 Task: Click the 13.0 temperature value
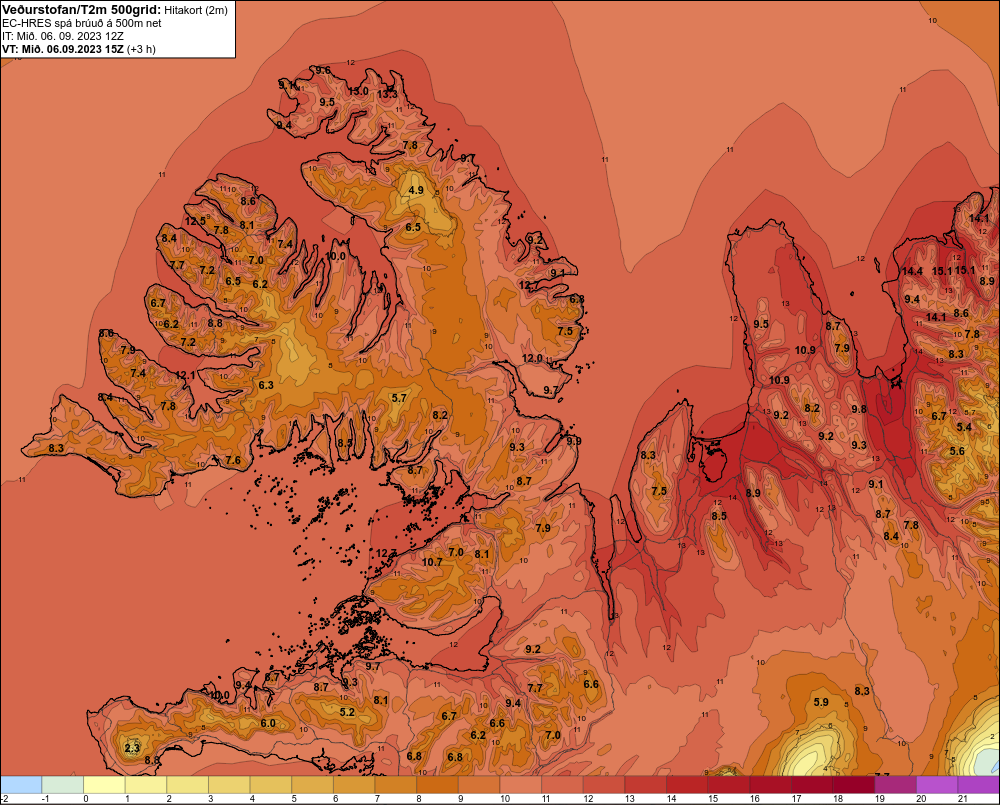[x=358, y=91]
